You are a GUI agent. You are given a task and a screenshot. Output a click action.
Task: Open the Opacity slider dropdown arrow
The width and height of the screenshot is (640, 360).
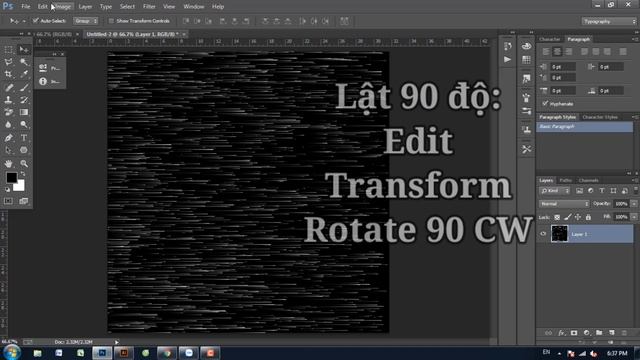coord(634,204)
